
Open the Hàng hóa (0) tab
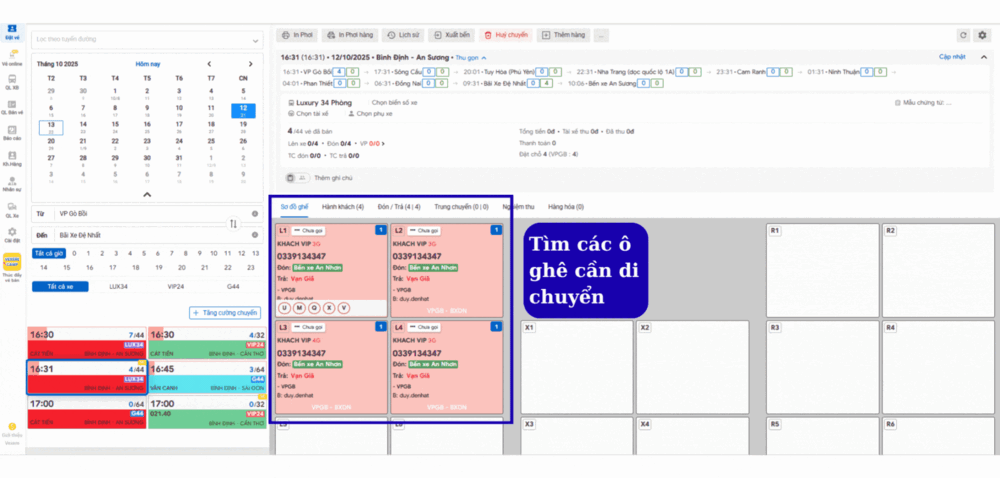click(x=566, y=206)
